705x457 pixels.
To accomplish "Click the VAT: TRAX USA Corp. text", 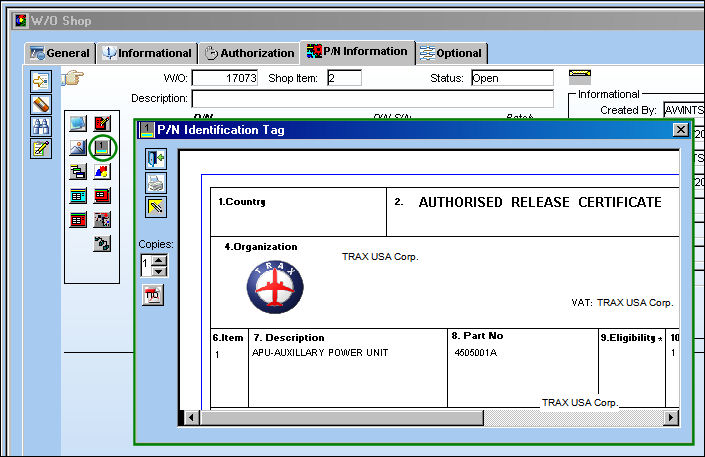I will click(623, 303).
